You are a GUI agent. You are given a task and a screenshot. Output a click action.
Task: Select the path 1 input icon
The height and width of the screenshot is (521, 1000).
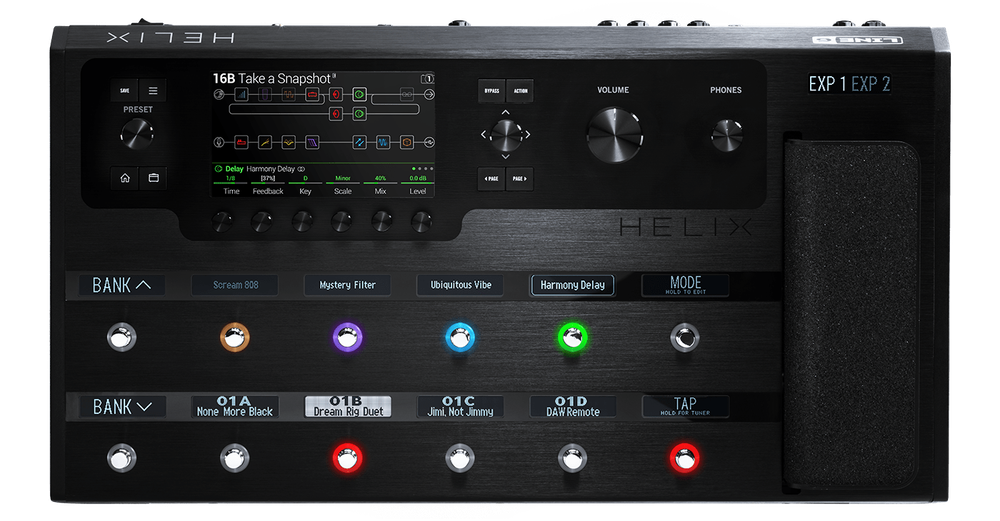pos(219,95)
